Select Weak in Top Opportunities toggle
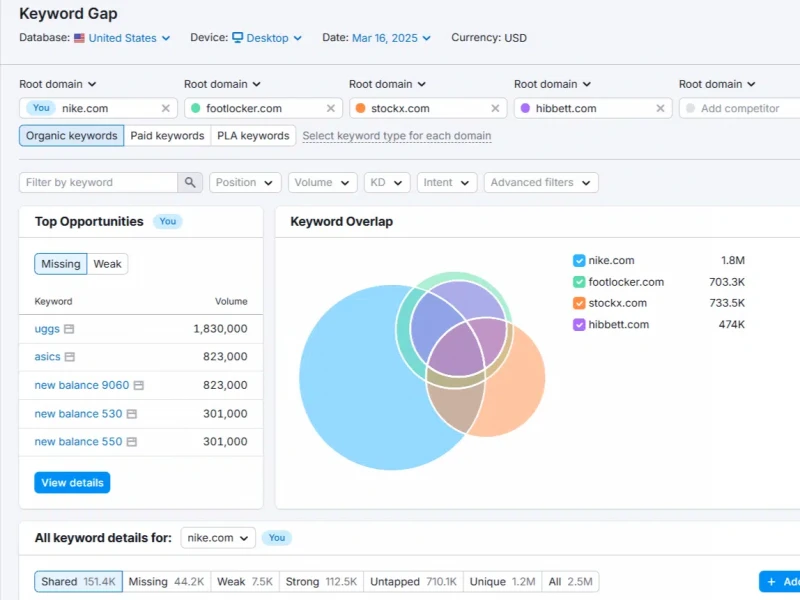The image size is (800, 600). click(x=107, y=264)
